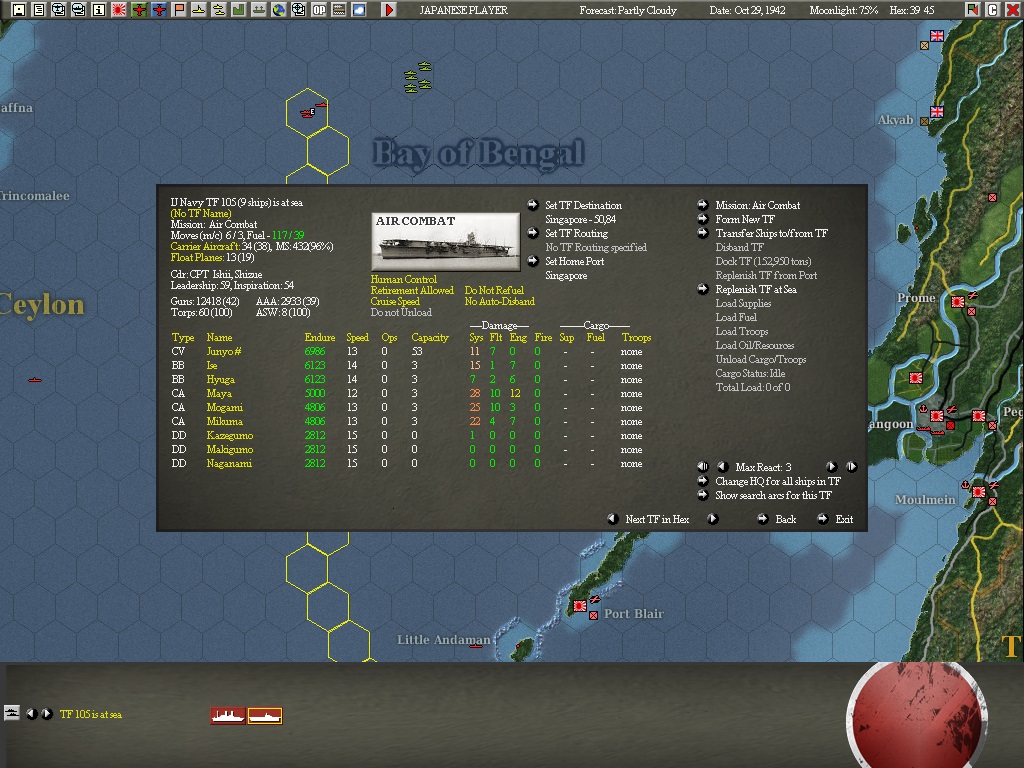
Task: Toggle the Retirement Allowed setting
Action: click(x=412, y=290)
